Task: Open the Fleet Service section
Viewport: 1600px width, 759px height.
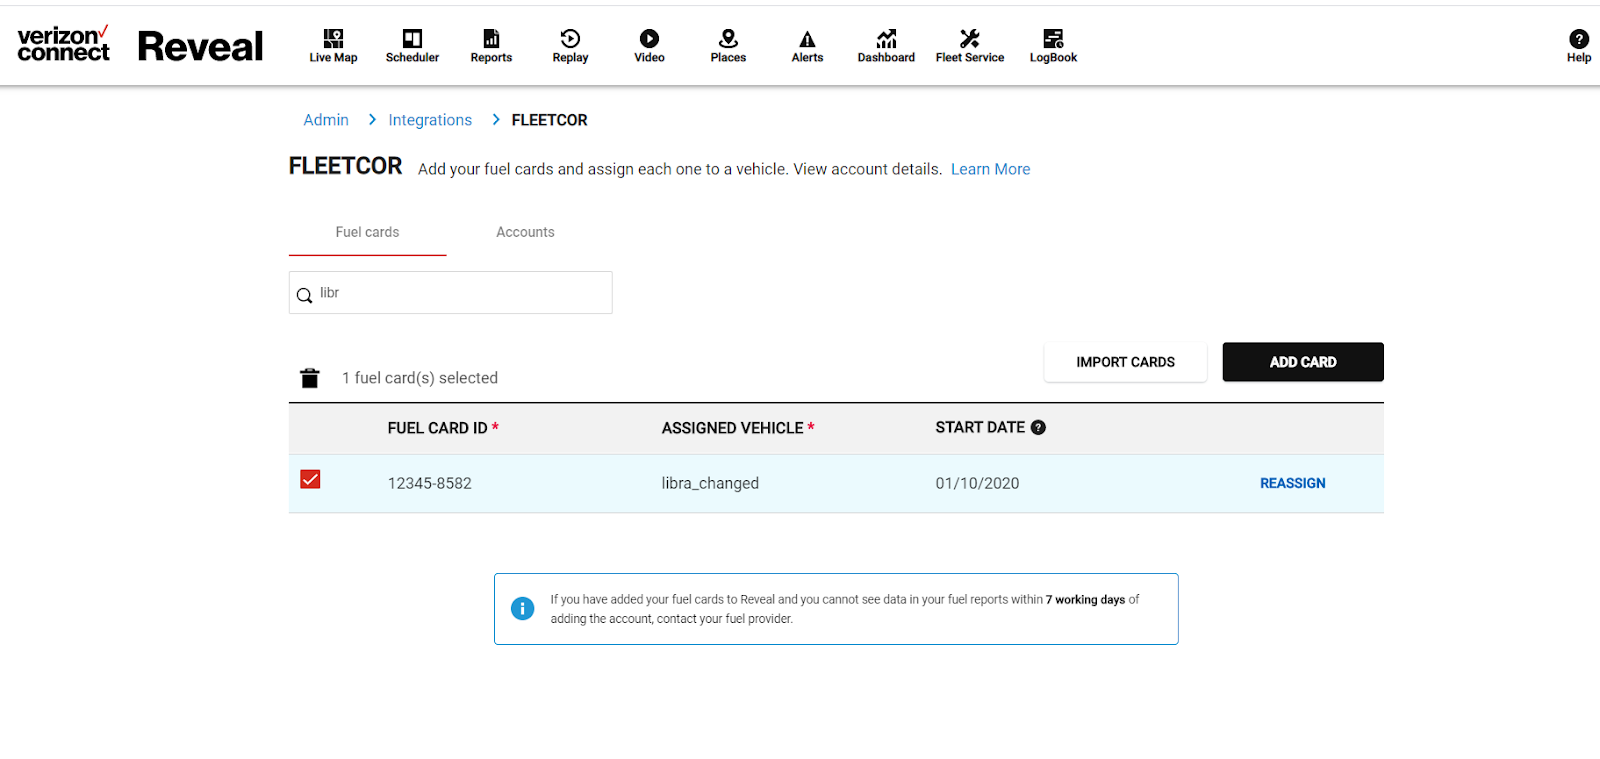Action: (x=970, y=46)
